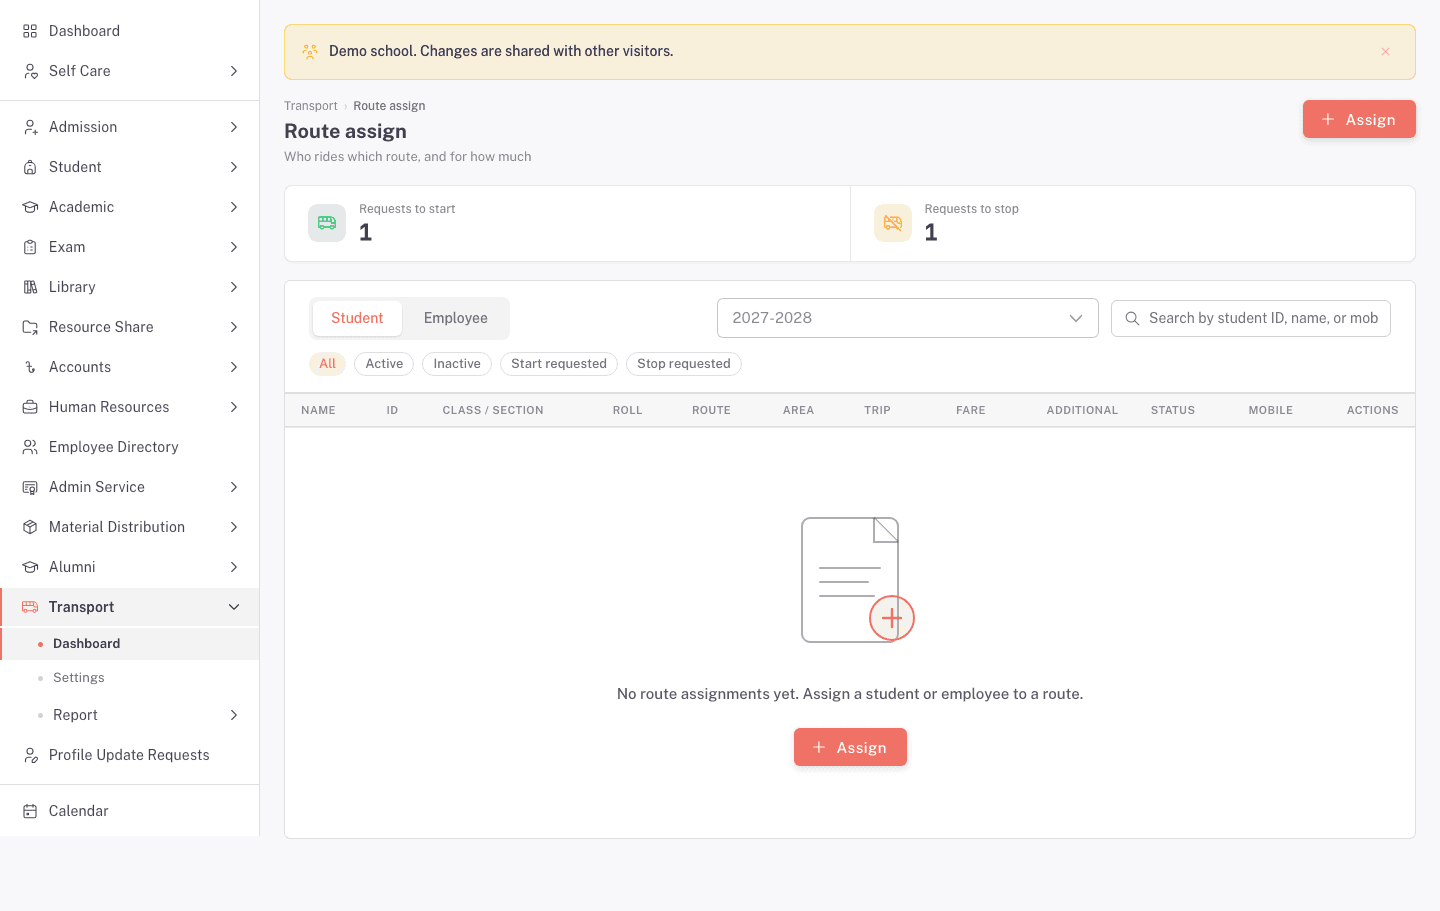Click the FARE column header

click(971, 410)
